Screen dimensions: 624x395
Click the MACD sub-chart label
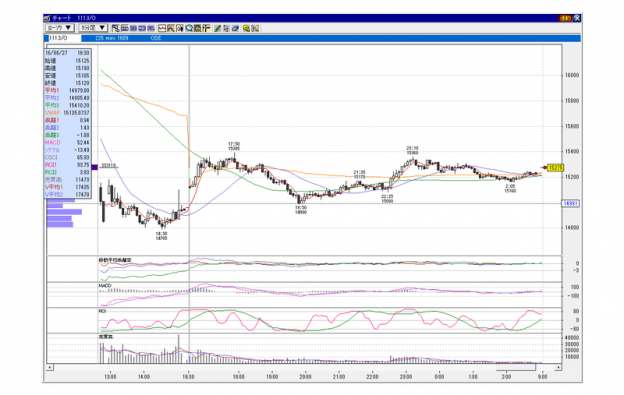pos(105,286)
